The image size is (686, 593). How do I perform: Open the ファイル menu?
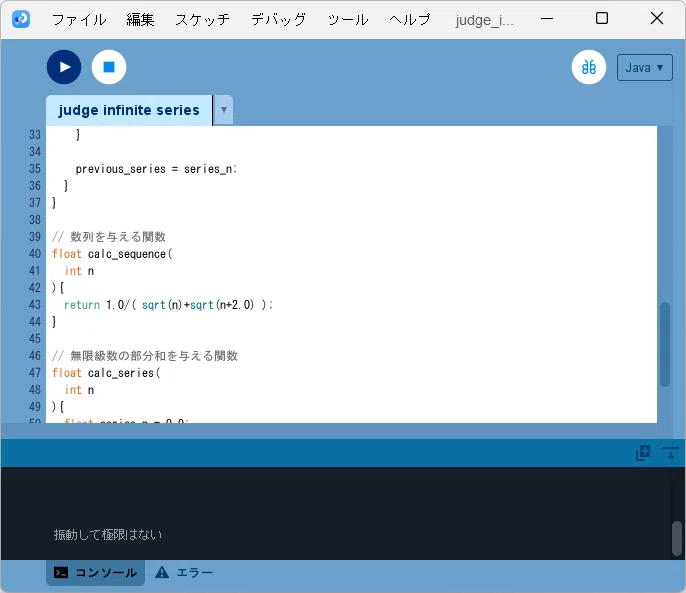tap(79, 19)
